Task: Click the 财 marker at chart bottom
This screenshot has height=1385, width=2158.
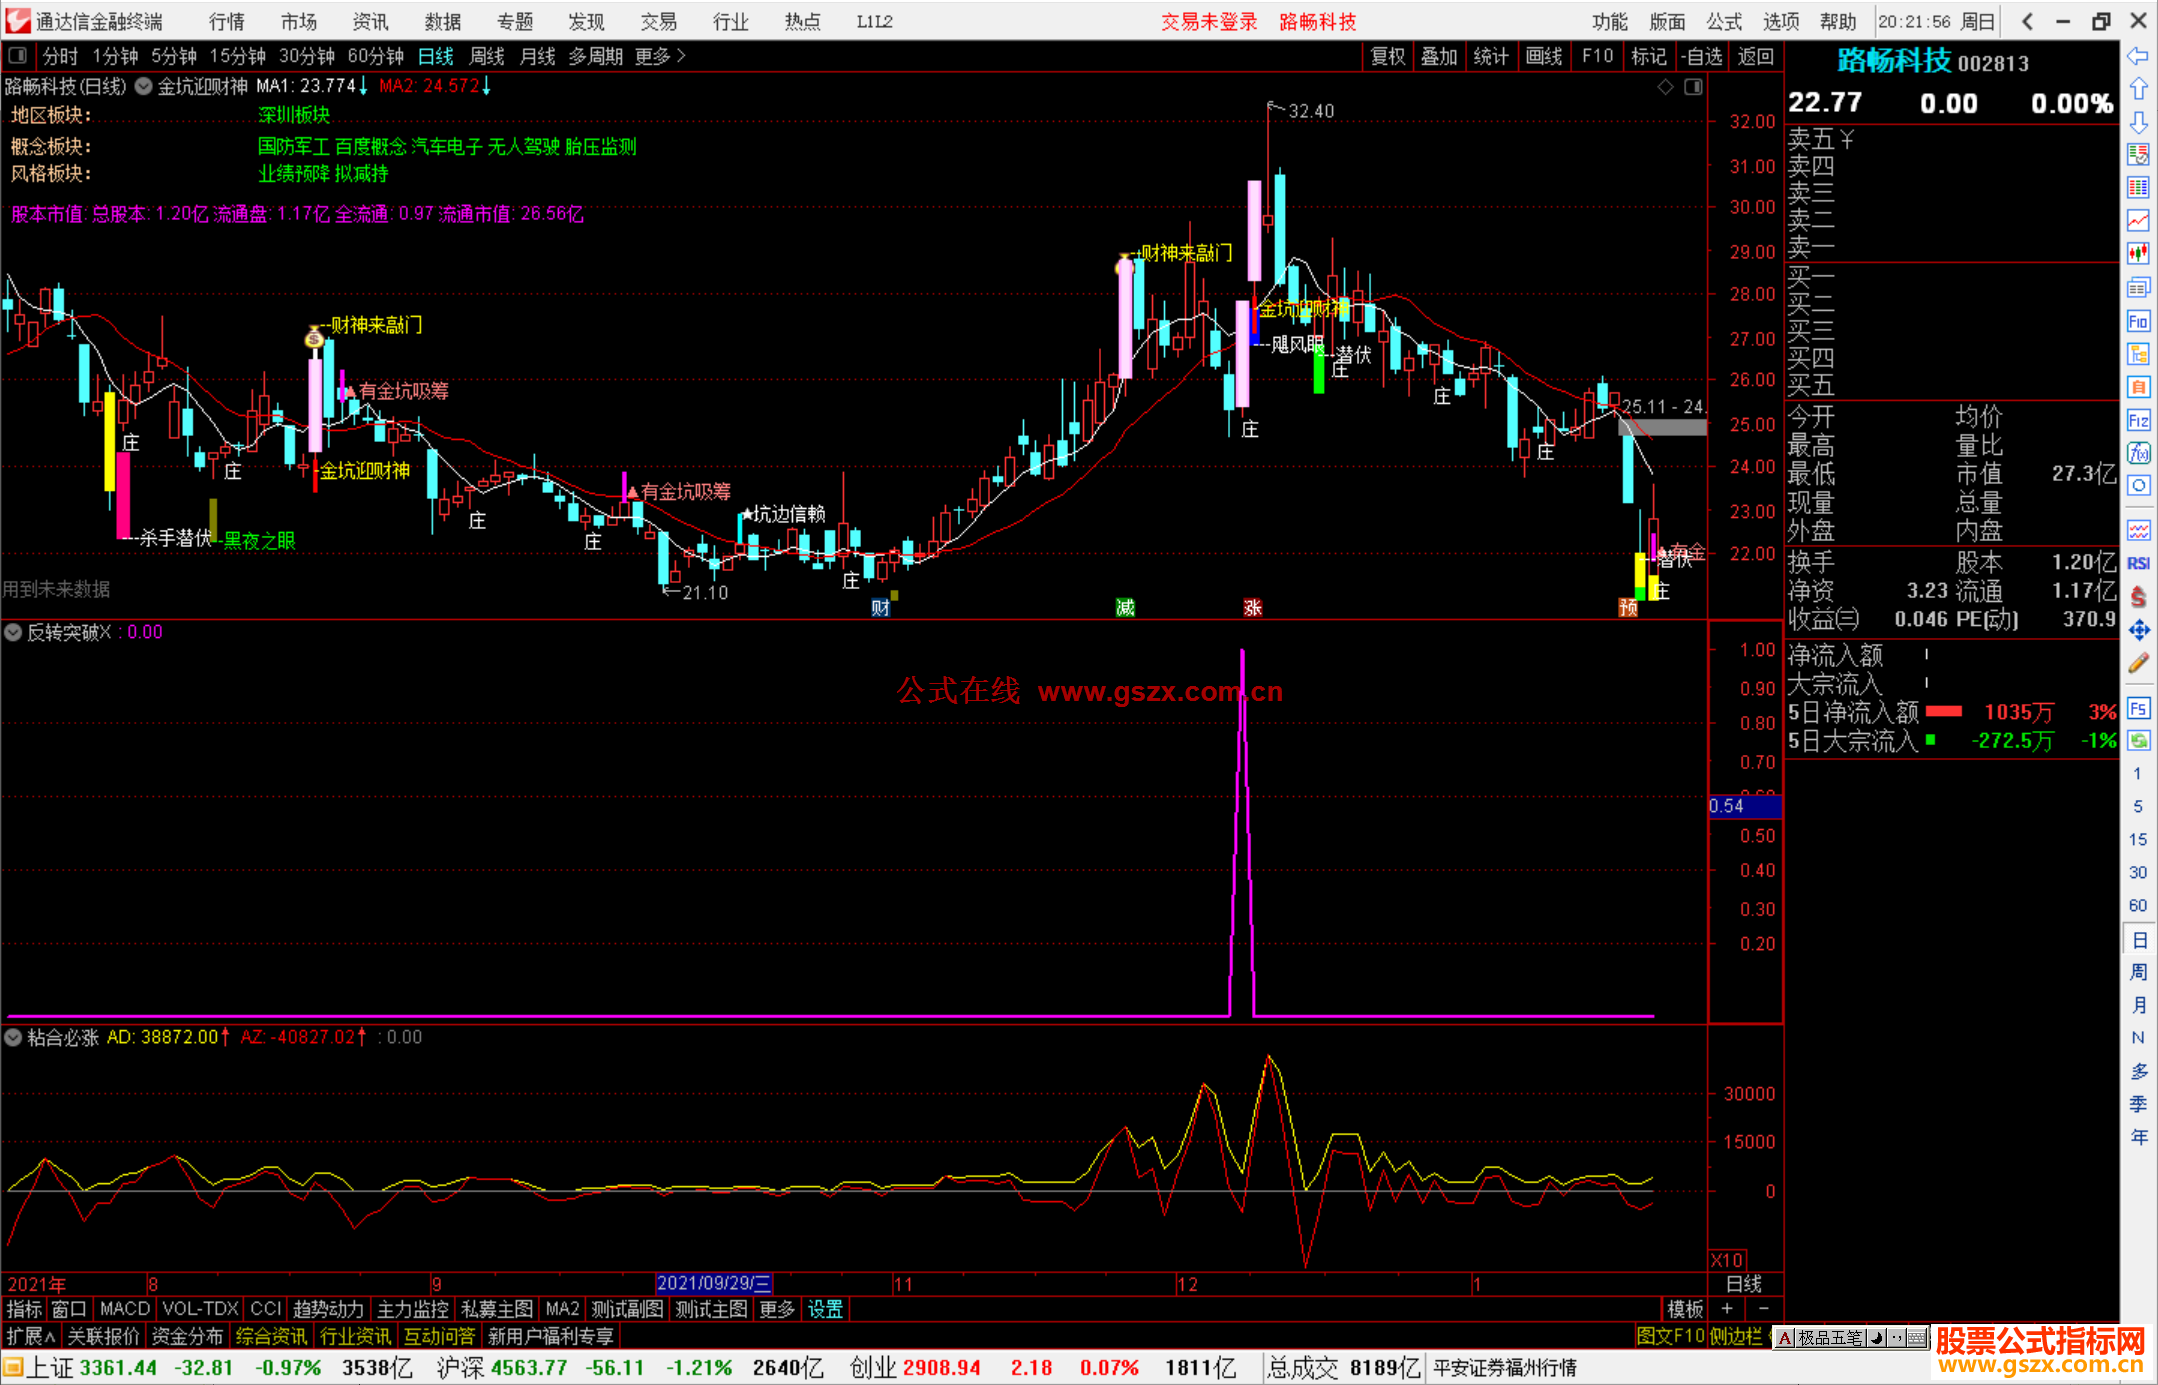Action: [880, 607]
